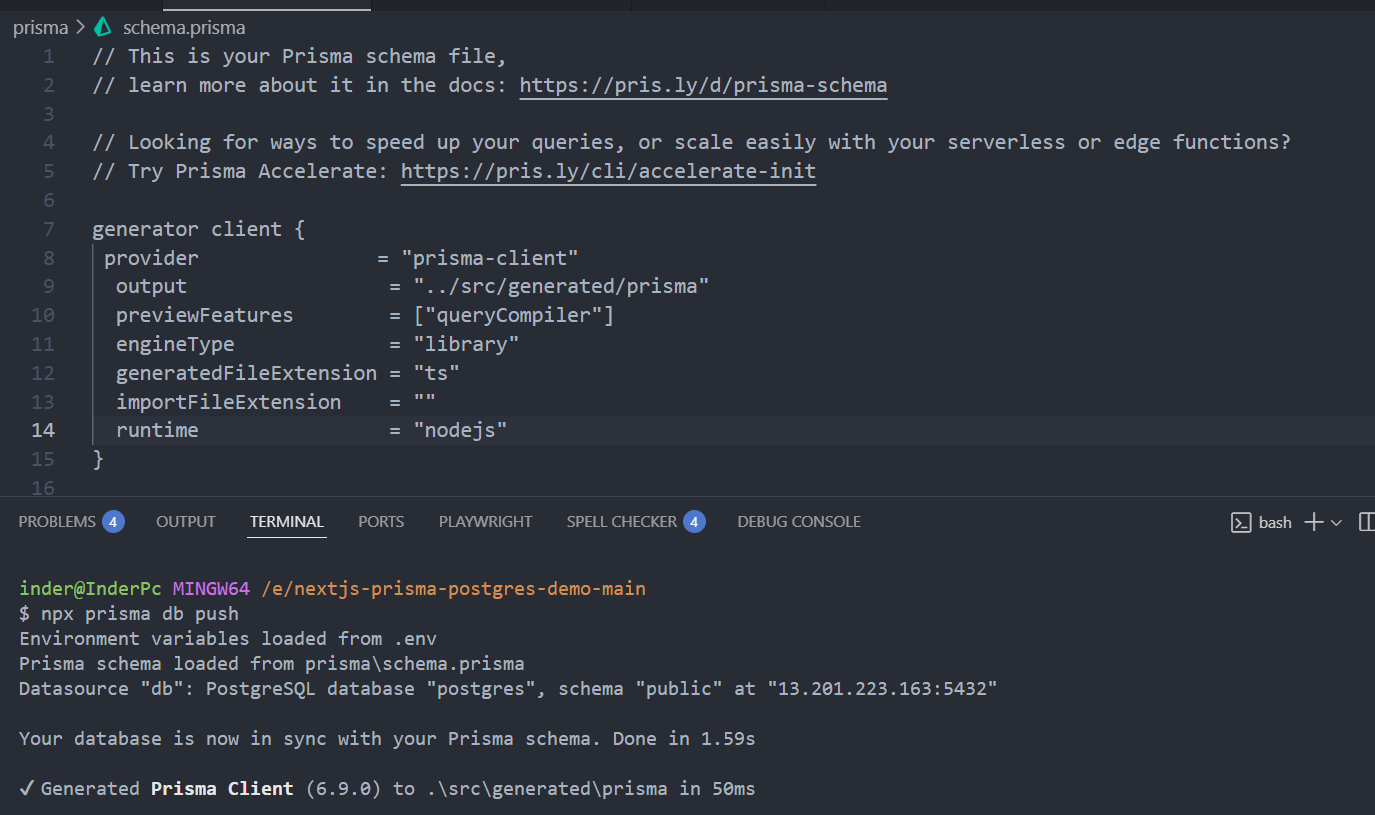Screen dimensions: 1375x815
Task: Click the Prisma file icon in breadcrumb
Action: coord(103,27)
